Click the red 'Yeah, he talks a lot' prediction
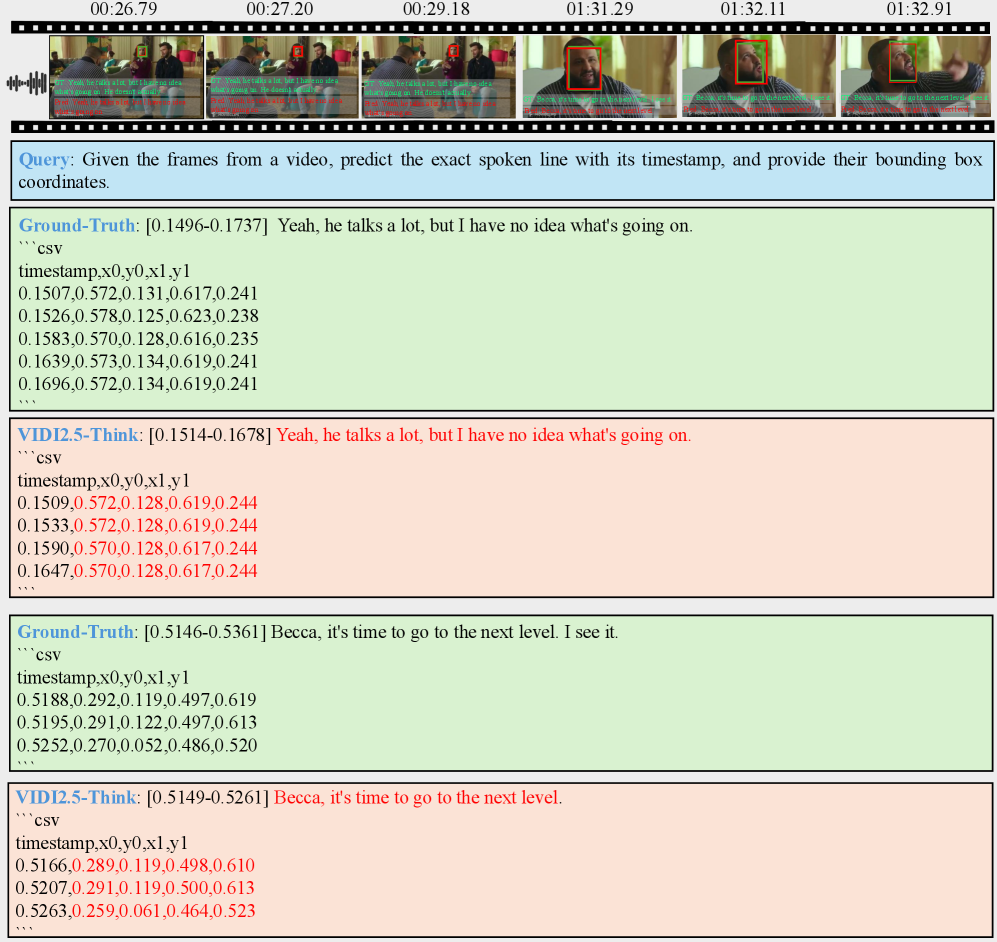Image resolution: width=997 pixels, height=942 pixels. [x=483, y=435]
